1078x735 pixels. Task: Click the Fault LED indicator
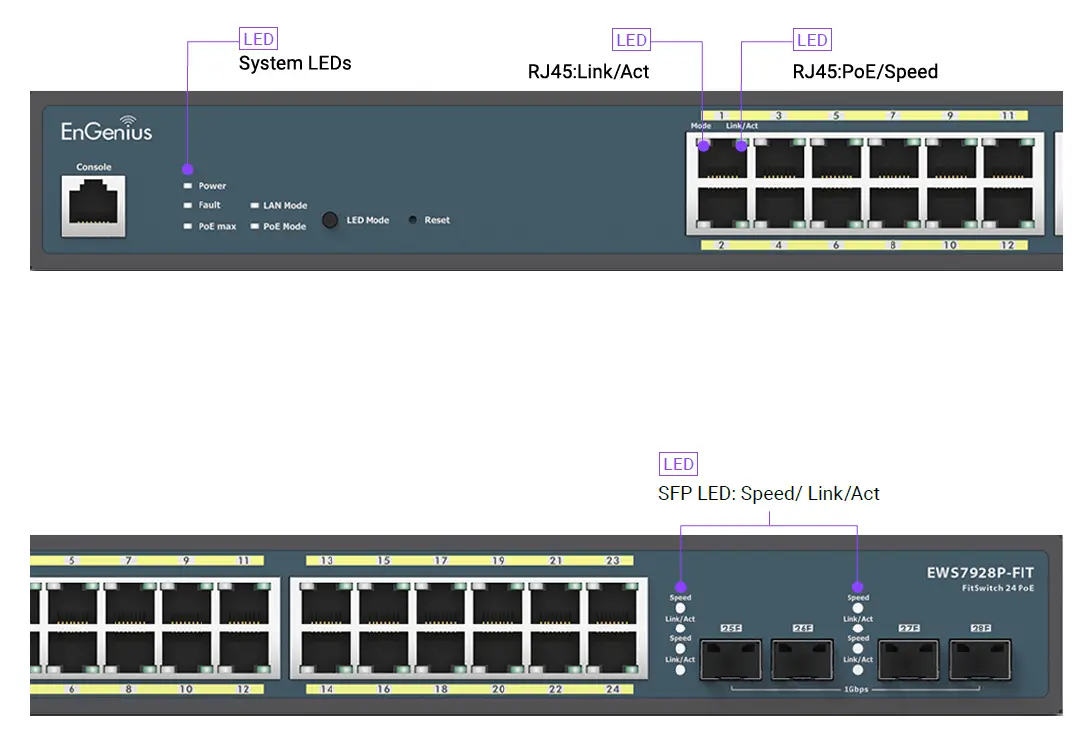(187, 204)
